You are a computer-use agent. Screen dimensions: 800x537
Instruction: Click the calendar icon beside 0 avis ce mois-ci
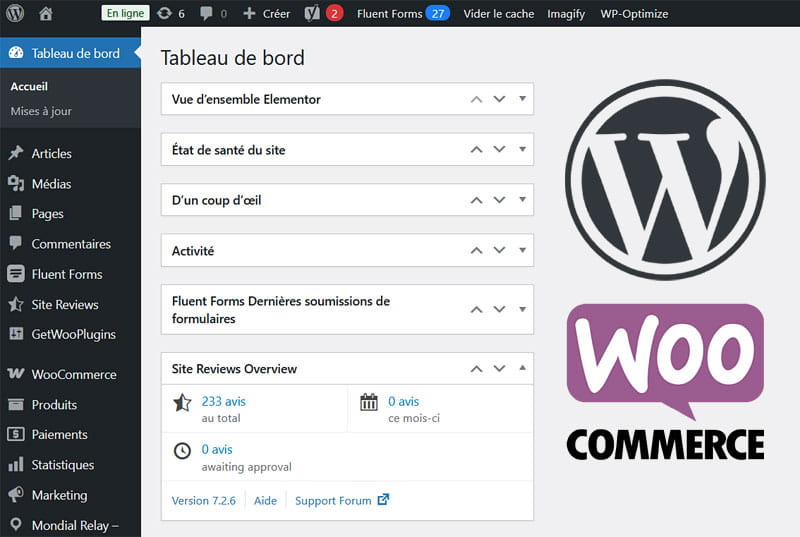click(369, 402)
